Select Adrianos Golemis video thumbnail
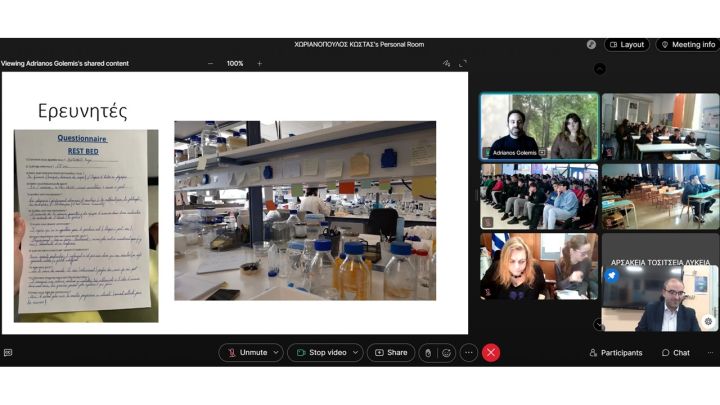Image resolution: width=720 pixels, height=405 pixels. click(x=539, y=126)
